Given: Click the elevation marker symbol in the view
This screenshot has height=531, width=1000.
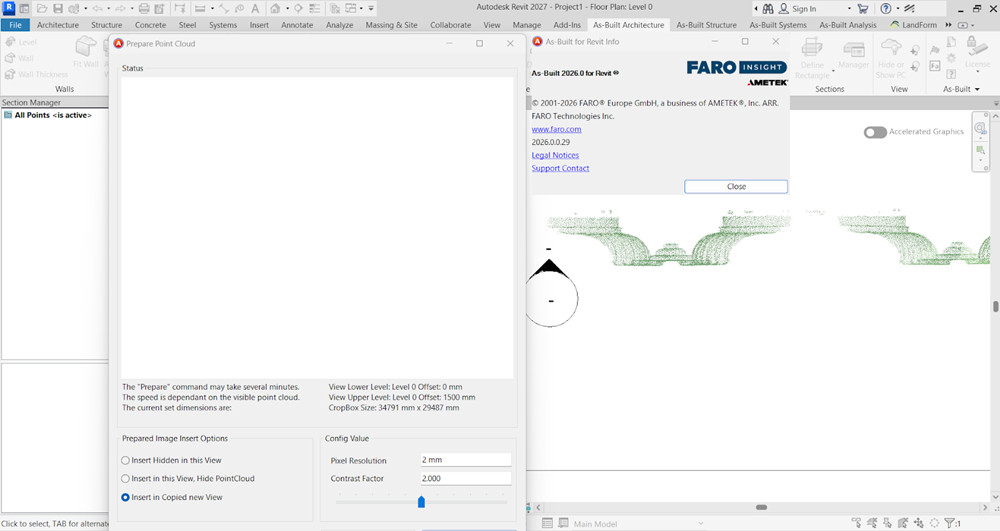Looking at the screenshot, I should click(550, 293).
